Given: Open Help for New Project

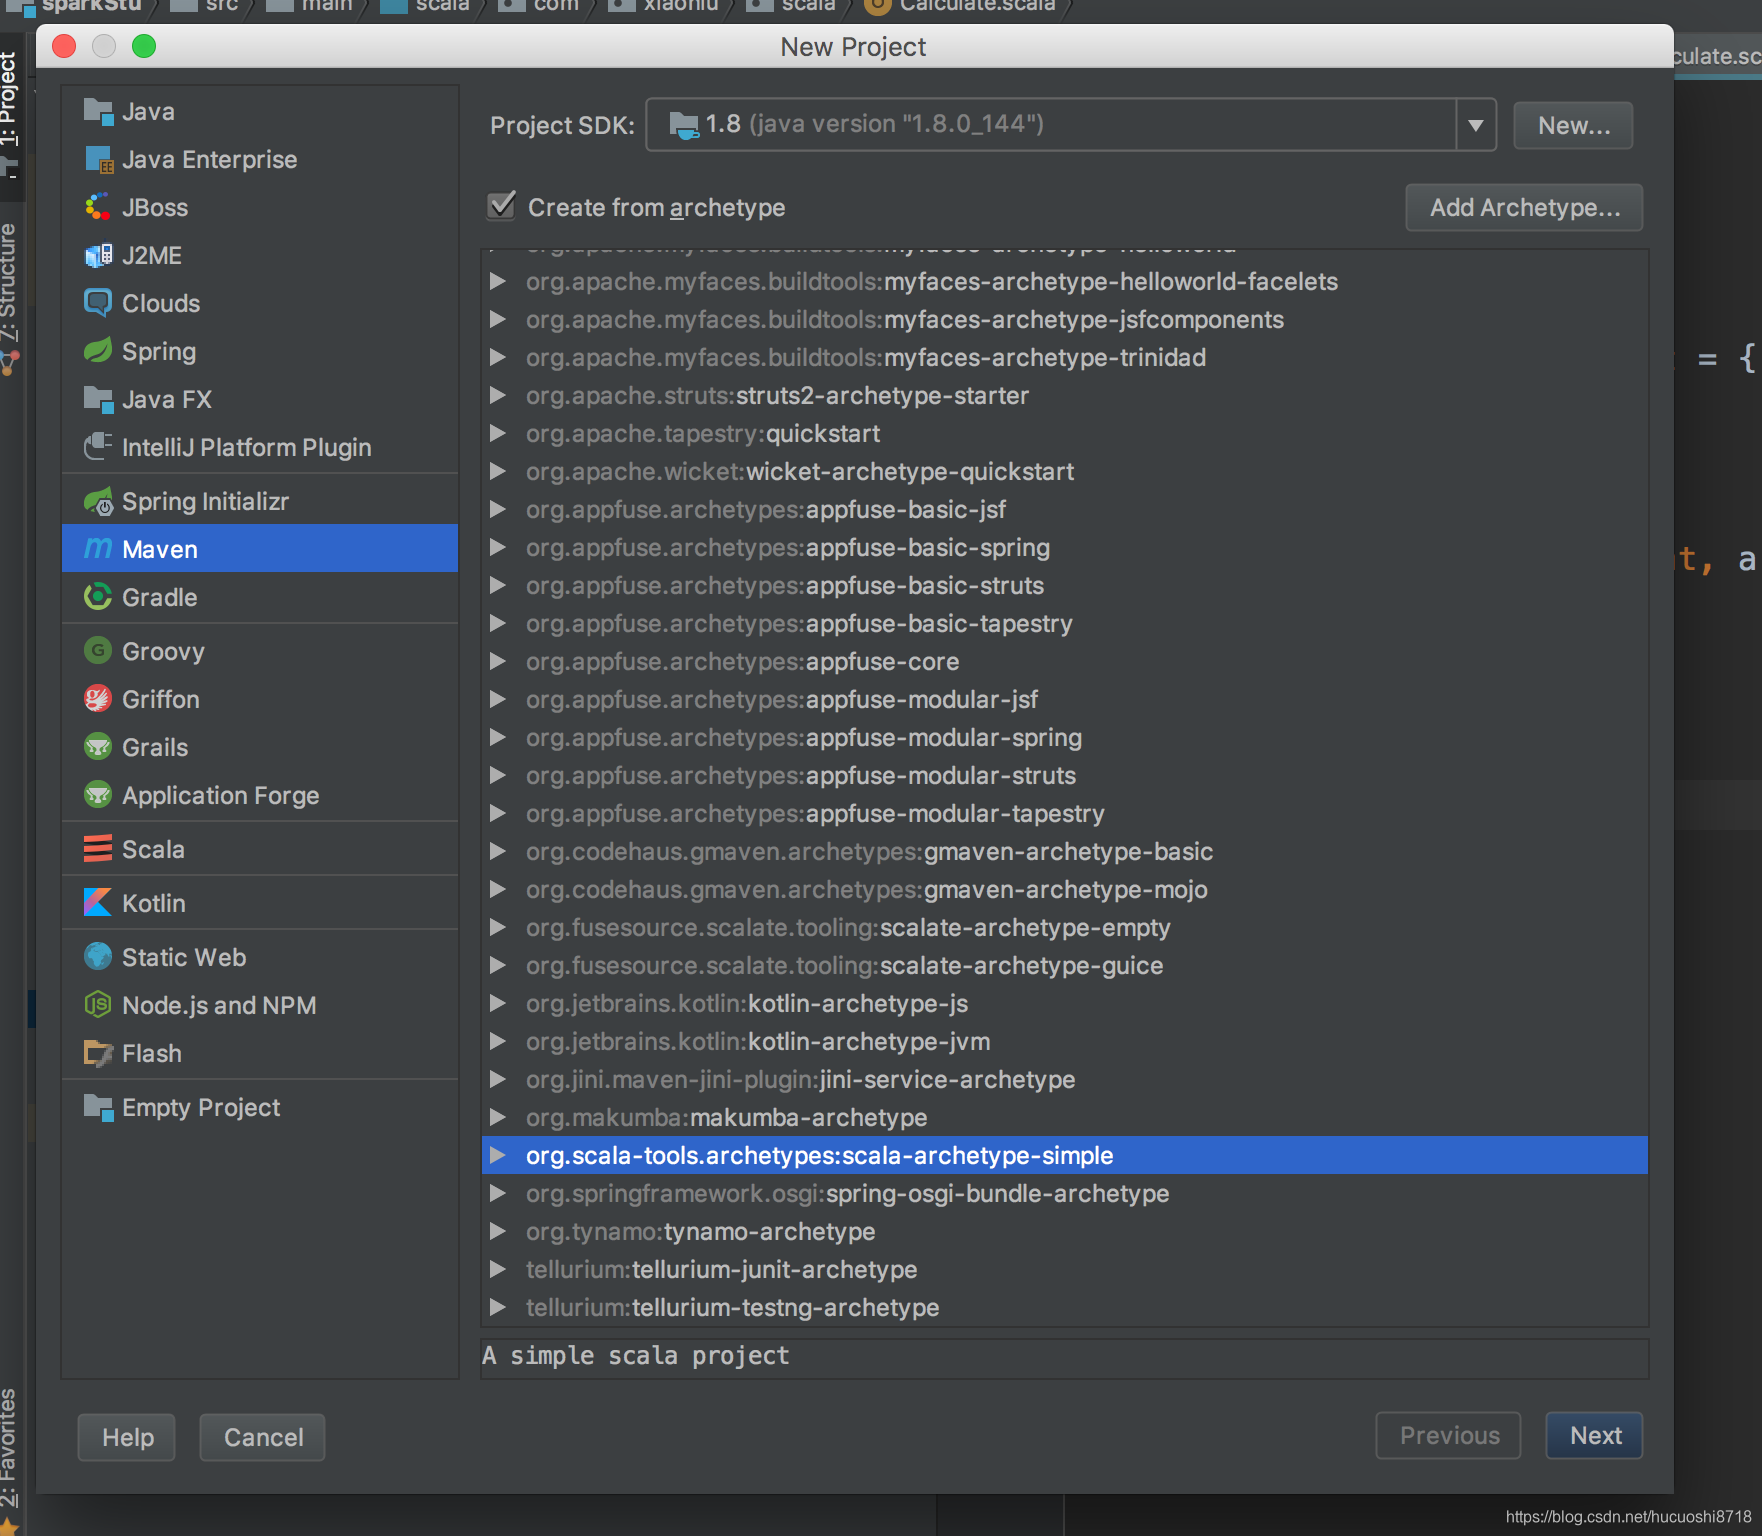Looking at the screenshot, I should click(x=127, y=1438).
